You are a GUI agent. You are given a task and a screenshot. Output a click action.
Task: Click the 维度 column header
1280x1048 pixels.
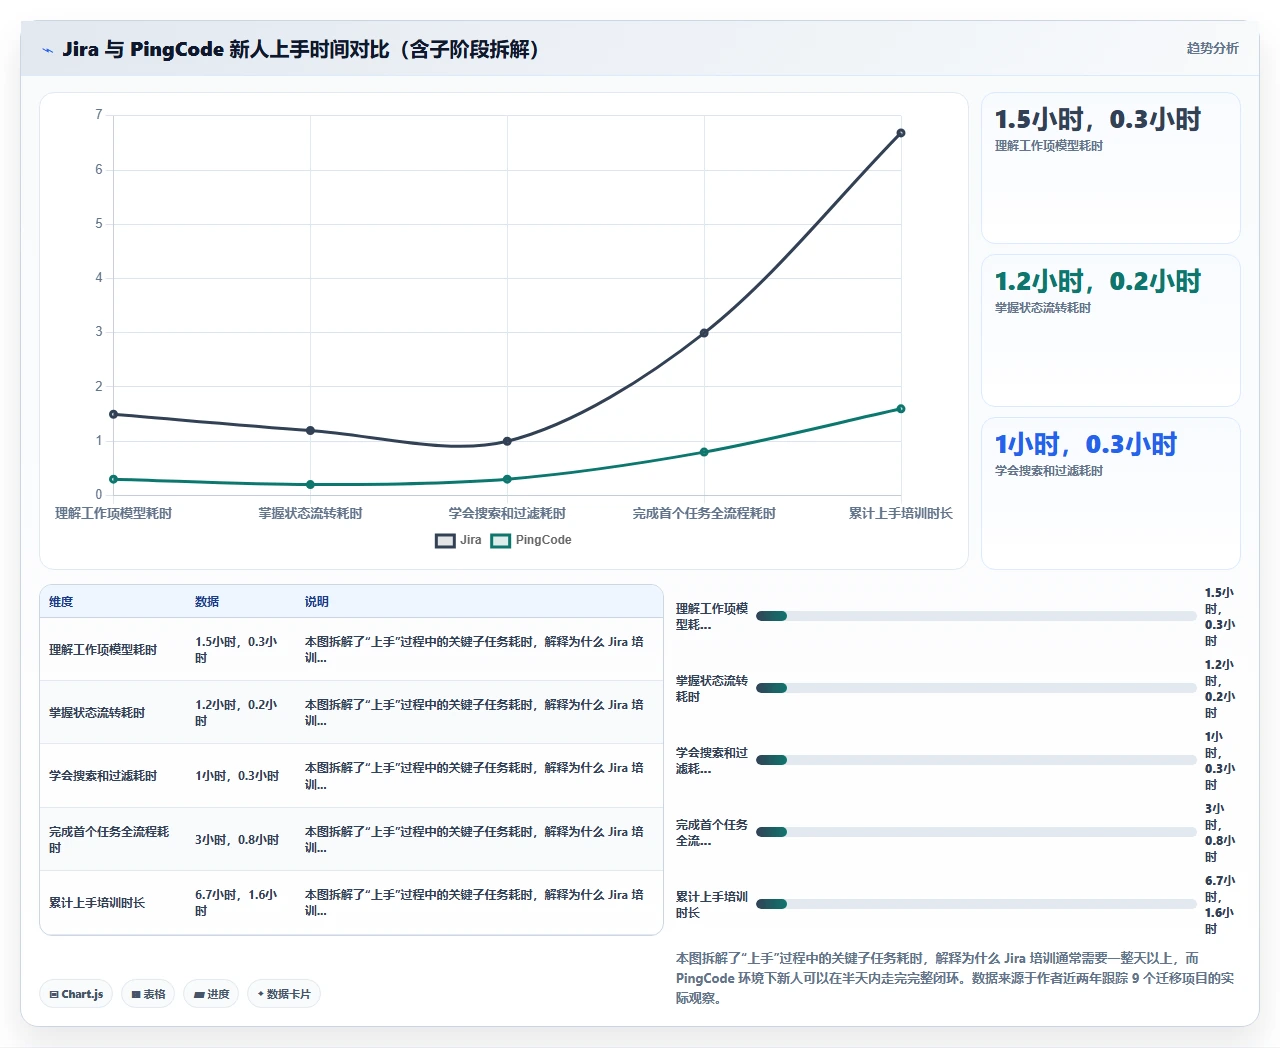[61, 602]
